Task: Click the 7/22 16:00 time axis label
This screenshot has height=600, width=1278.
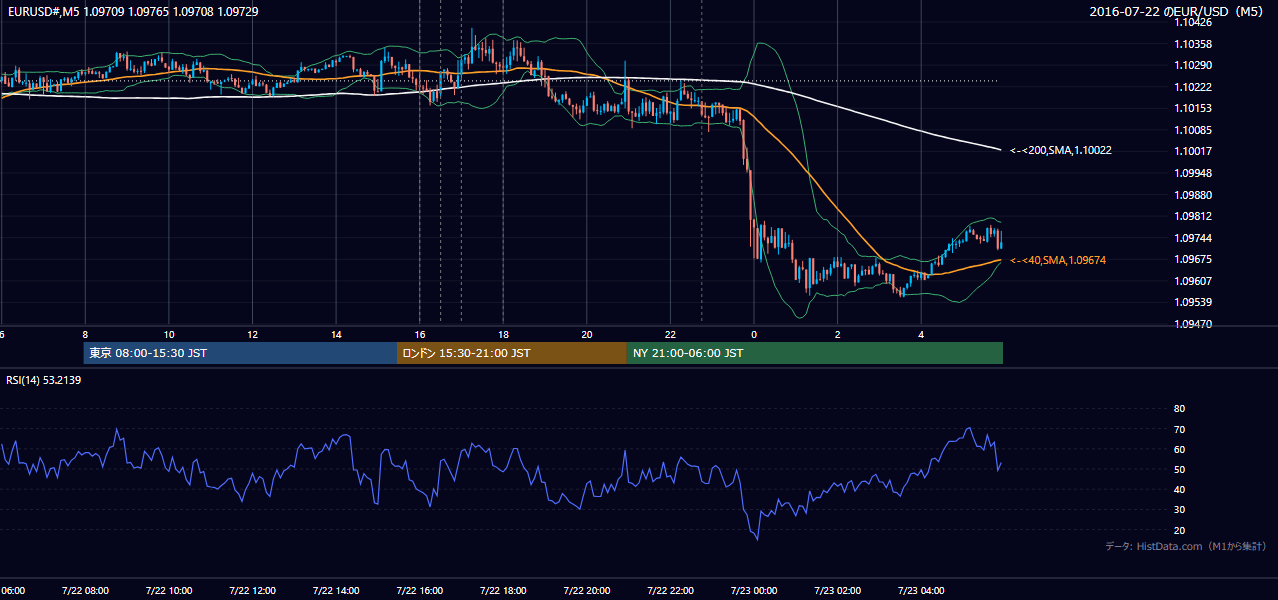Action: tap(419, 591)
